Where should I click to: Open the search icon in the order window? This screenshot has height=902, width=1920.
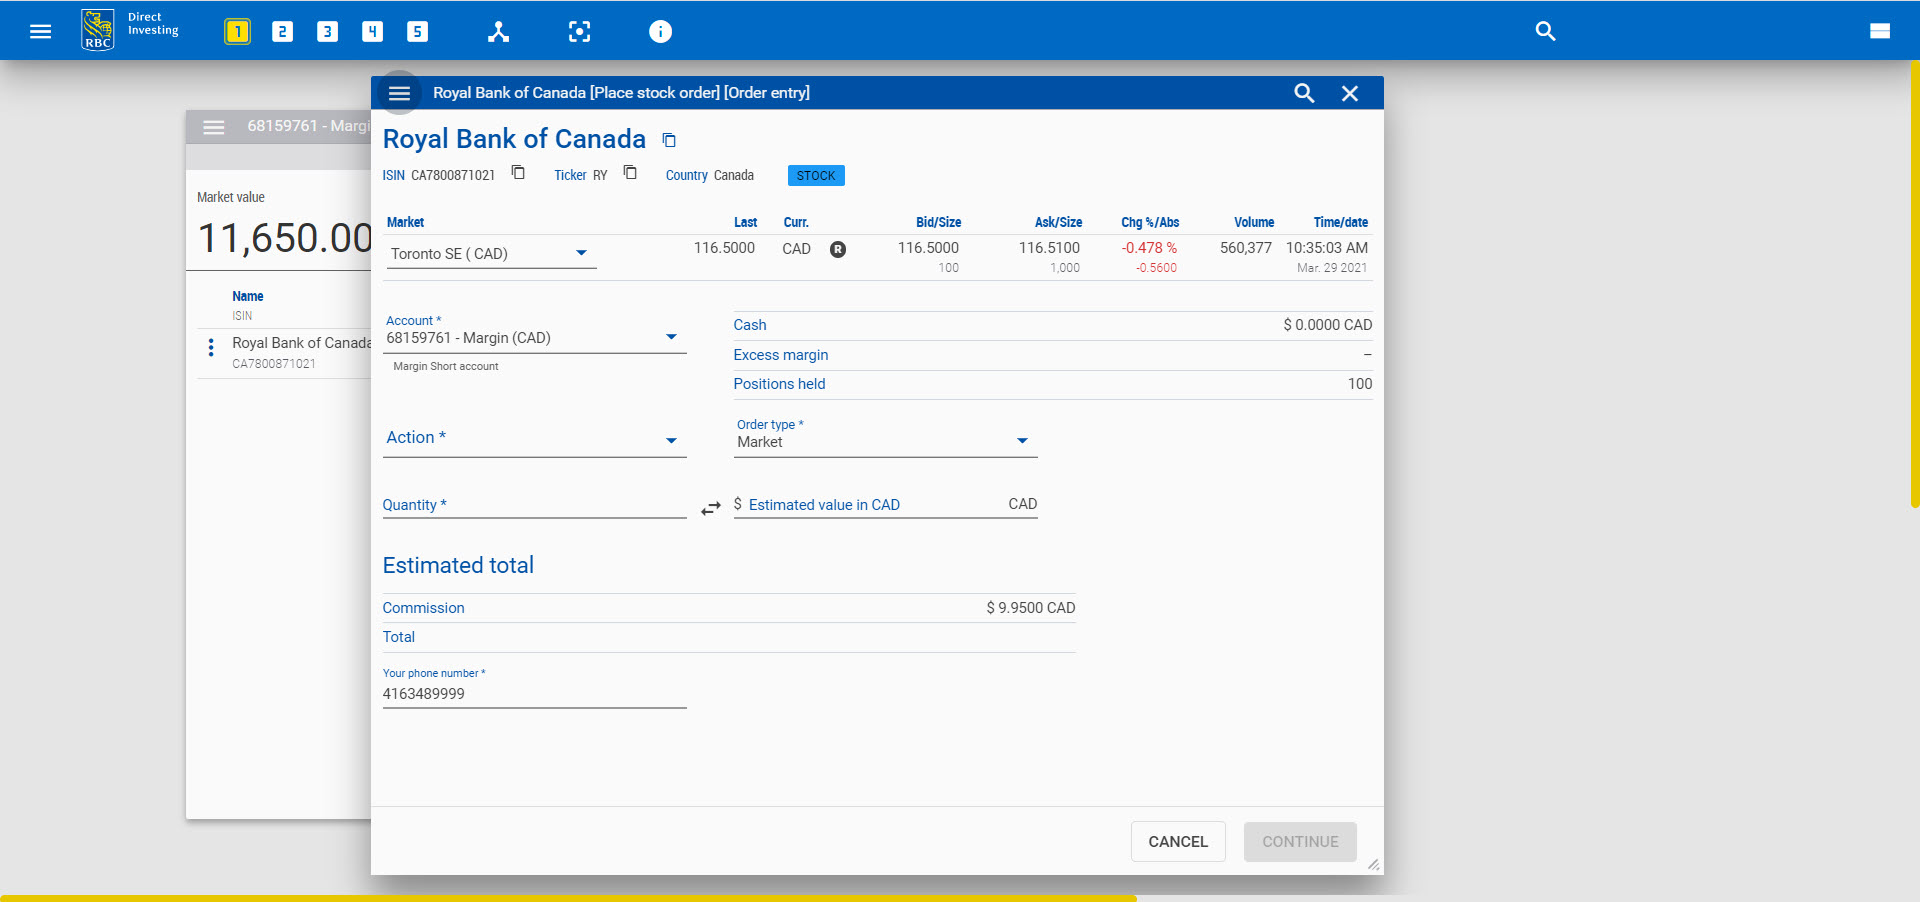click(x=1304, y=92)
